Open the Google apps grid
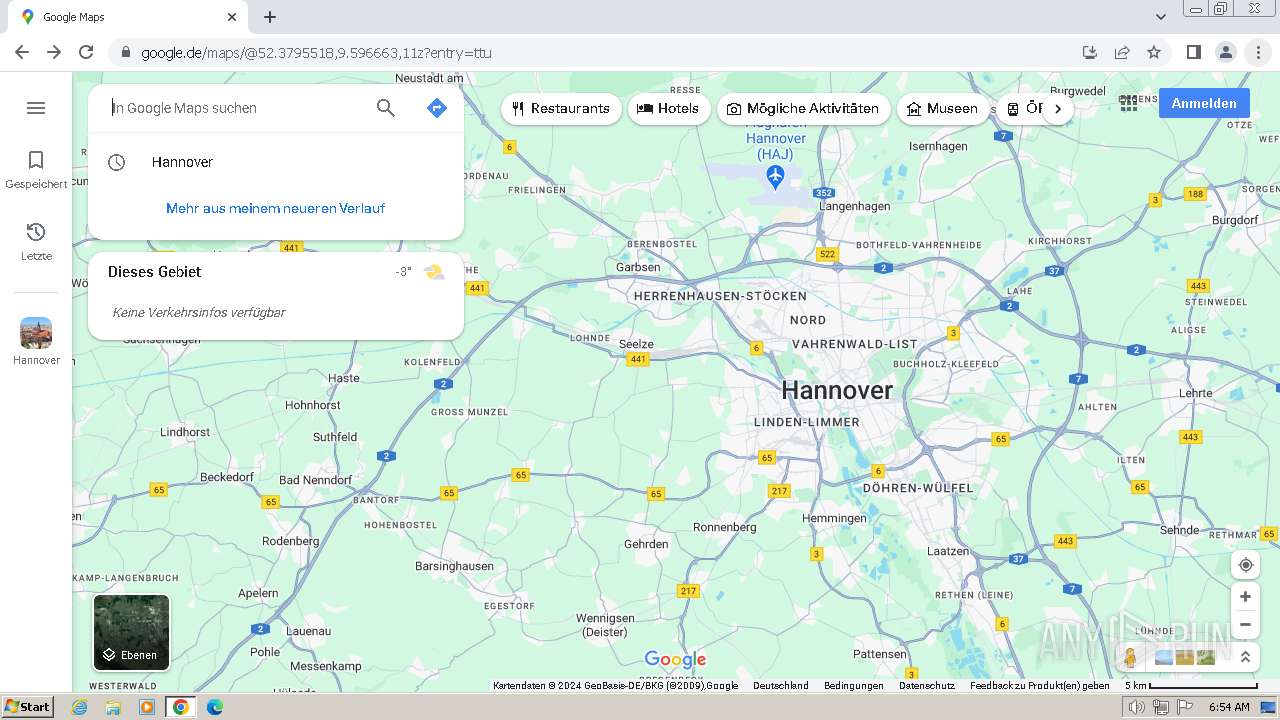This screenshot has width=1280, height=720. pos(1129,103)
